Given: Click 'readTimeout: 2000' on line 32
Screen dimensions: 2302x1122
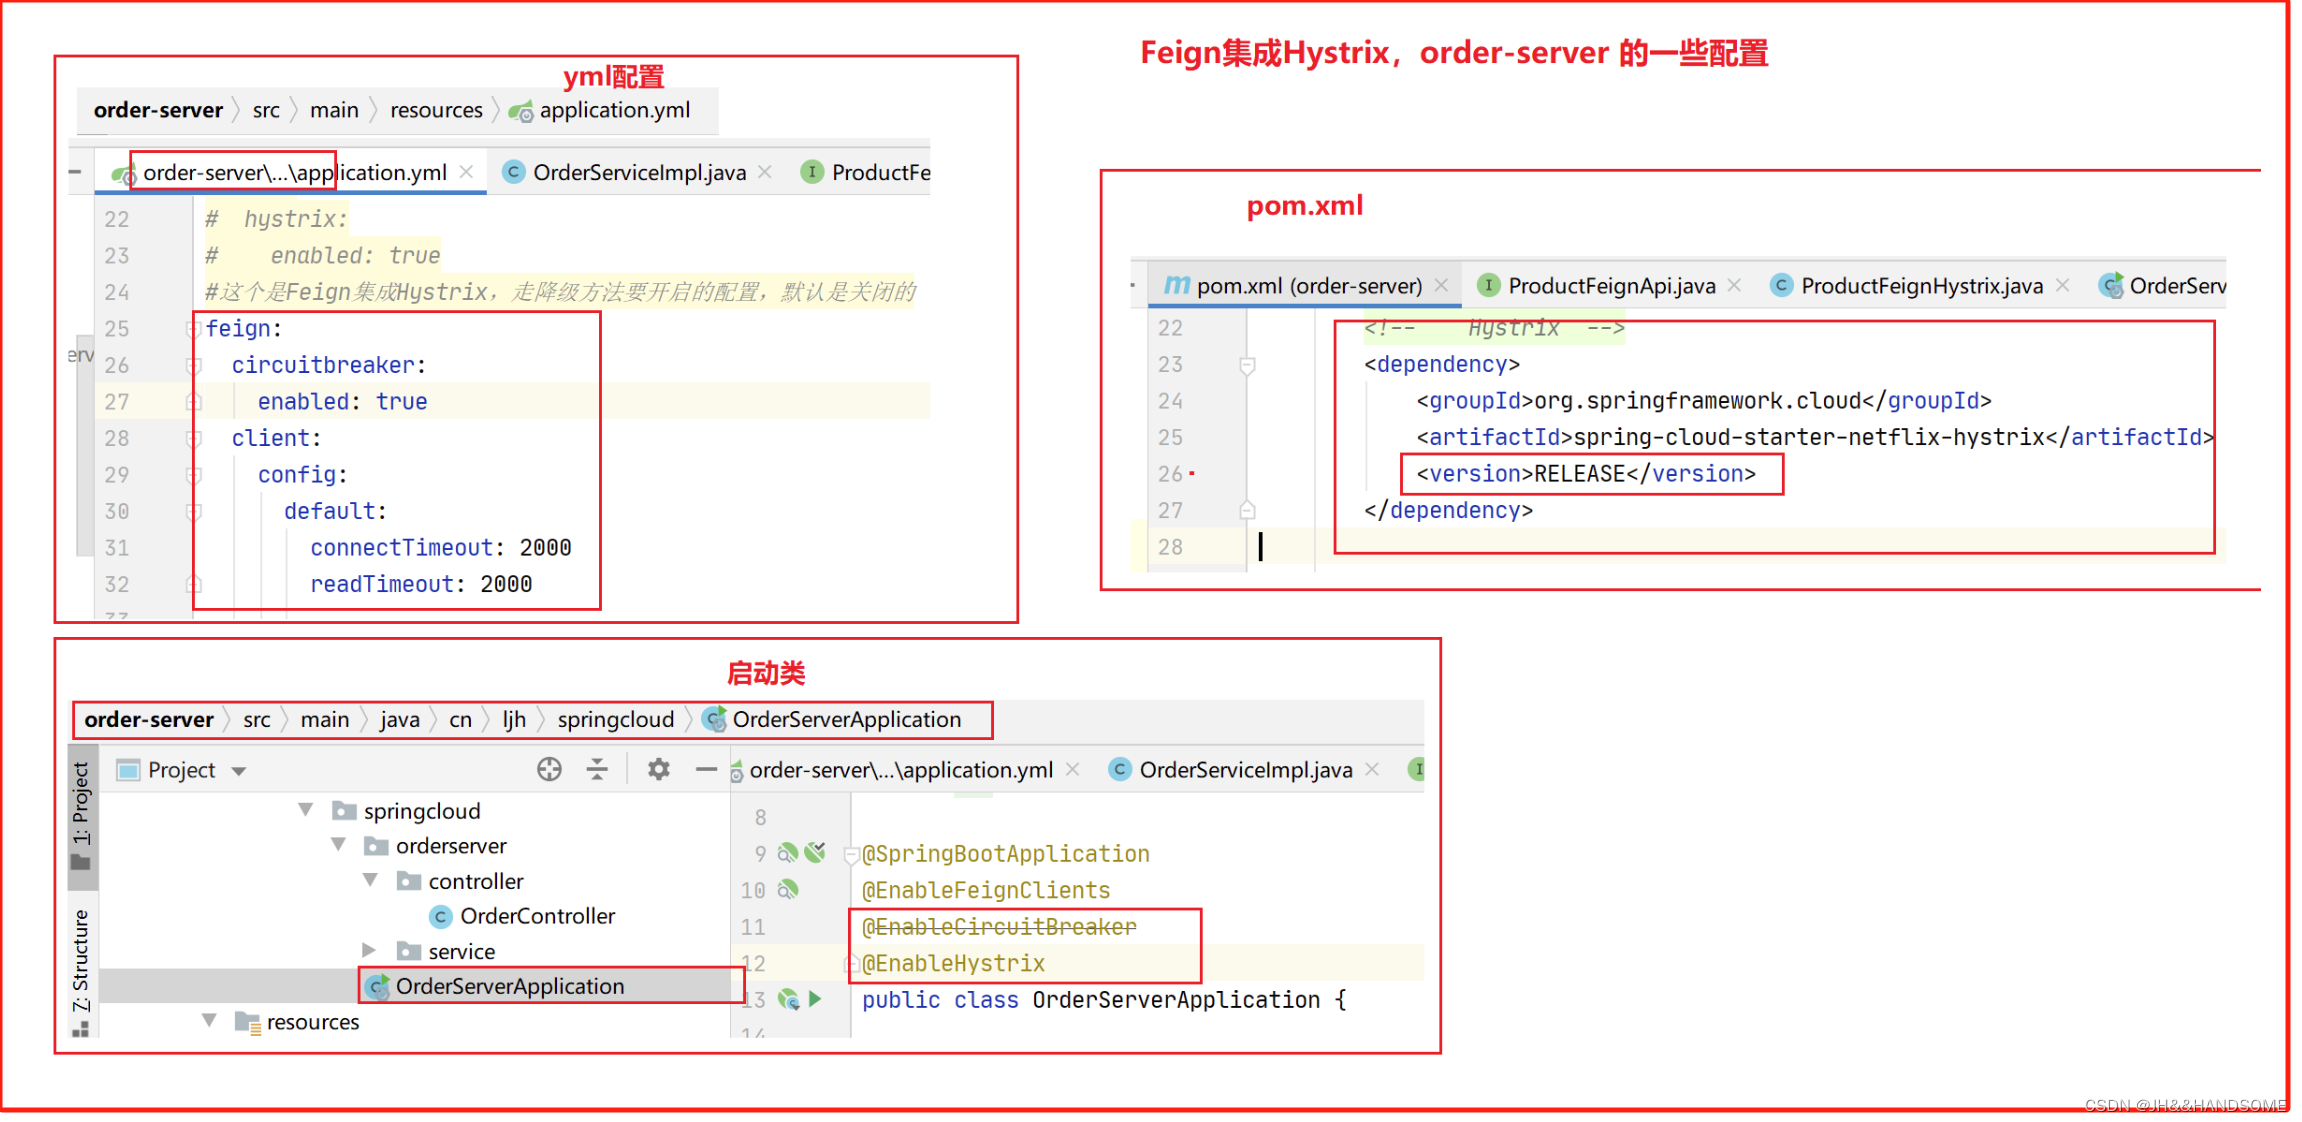Looking at the screenshot, I should click(x=420, y=584).
